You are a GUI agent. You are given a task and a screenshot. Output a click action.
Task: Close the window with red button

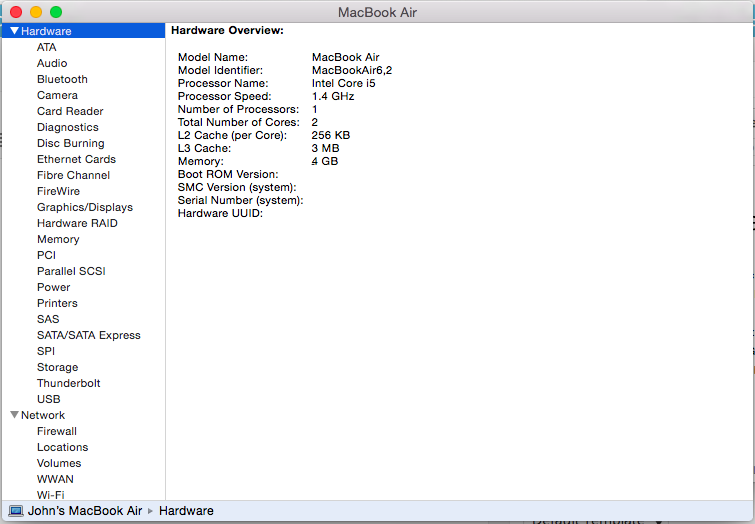coord(16,12)
